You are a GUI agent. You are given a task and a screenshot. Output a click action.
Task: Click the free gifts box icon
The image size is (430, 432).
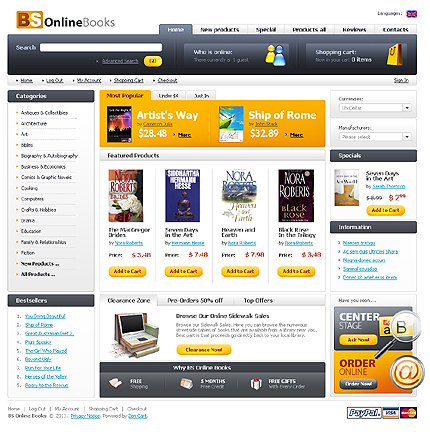(256, 384)
